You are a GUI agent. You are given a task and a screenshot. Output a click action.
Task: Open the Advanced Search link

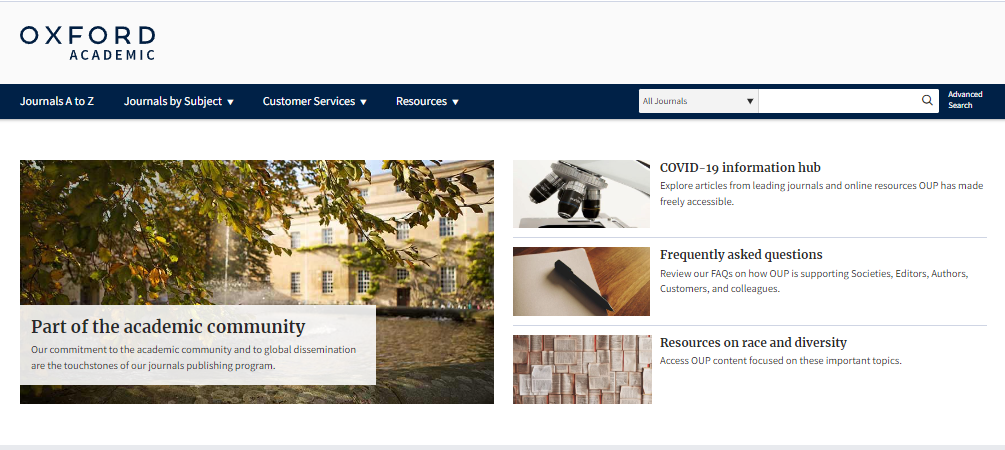click(965, 100)
